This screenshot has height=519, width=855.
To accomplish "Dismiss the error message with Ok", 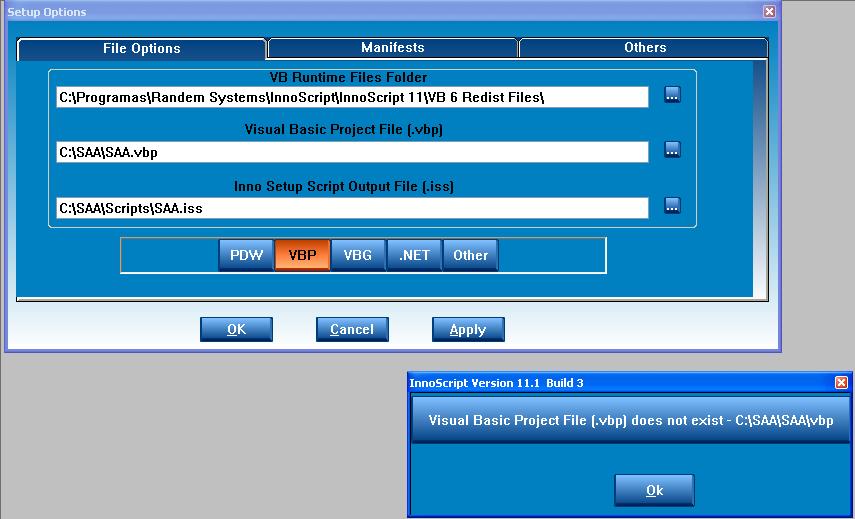I will (x=654, y=491).
